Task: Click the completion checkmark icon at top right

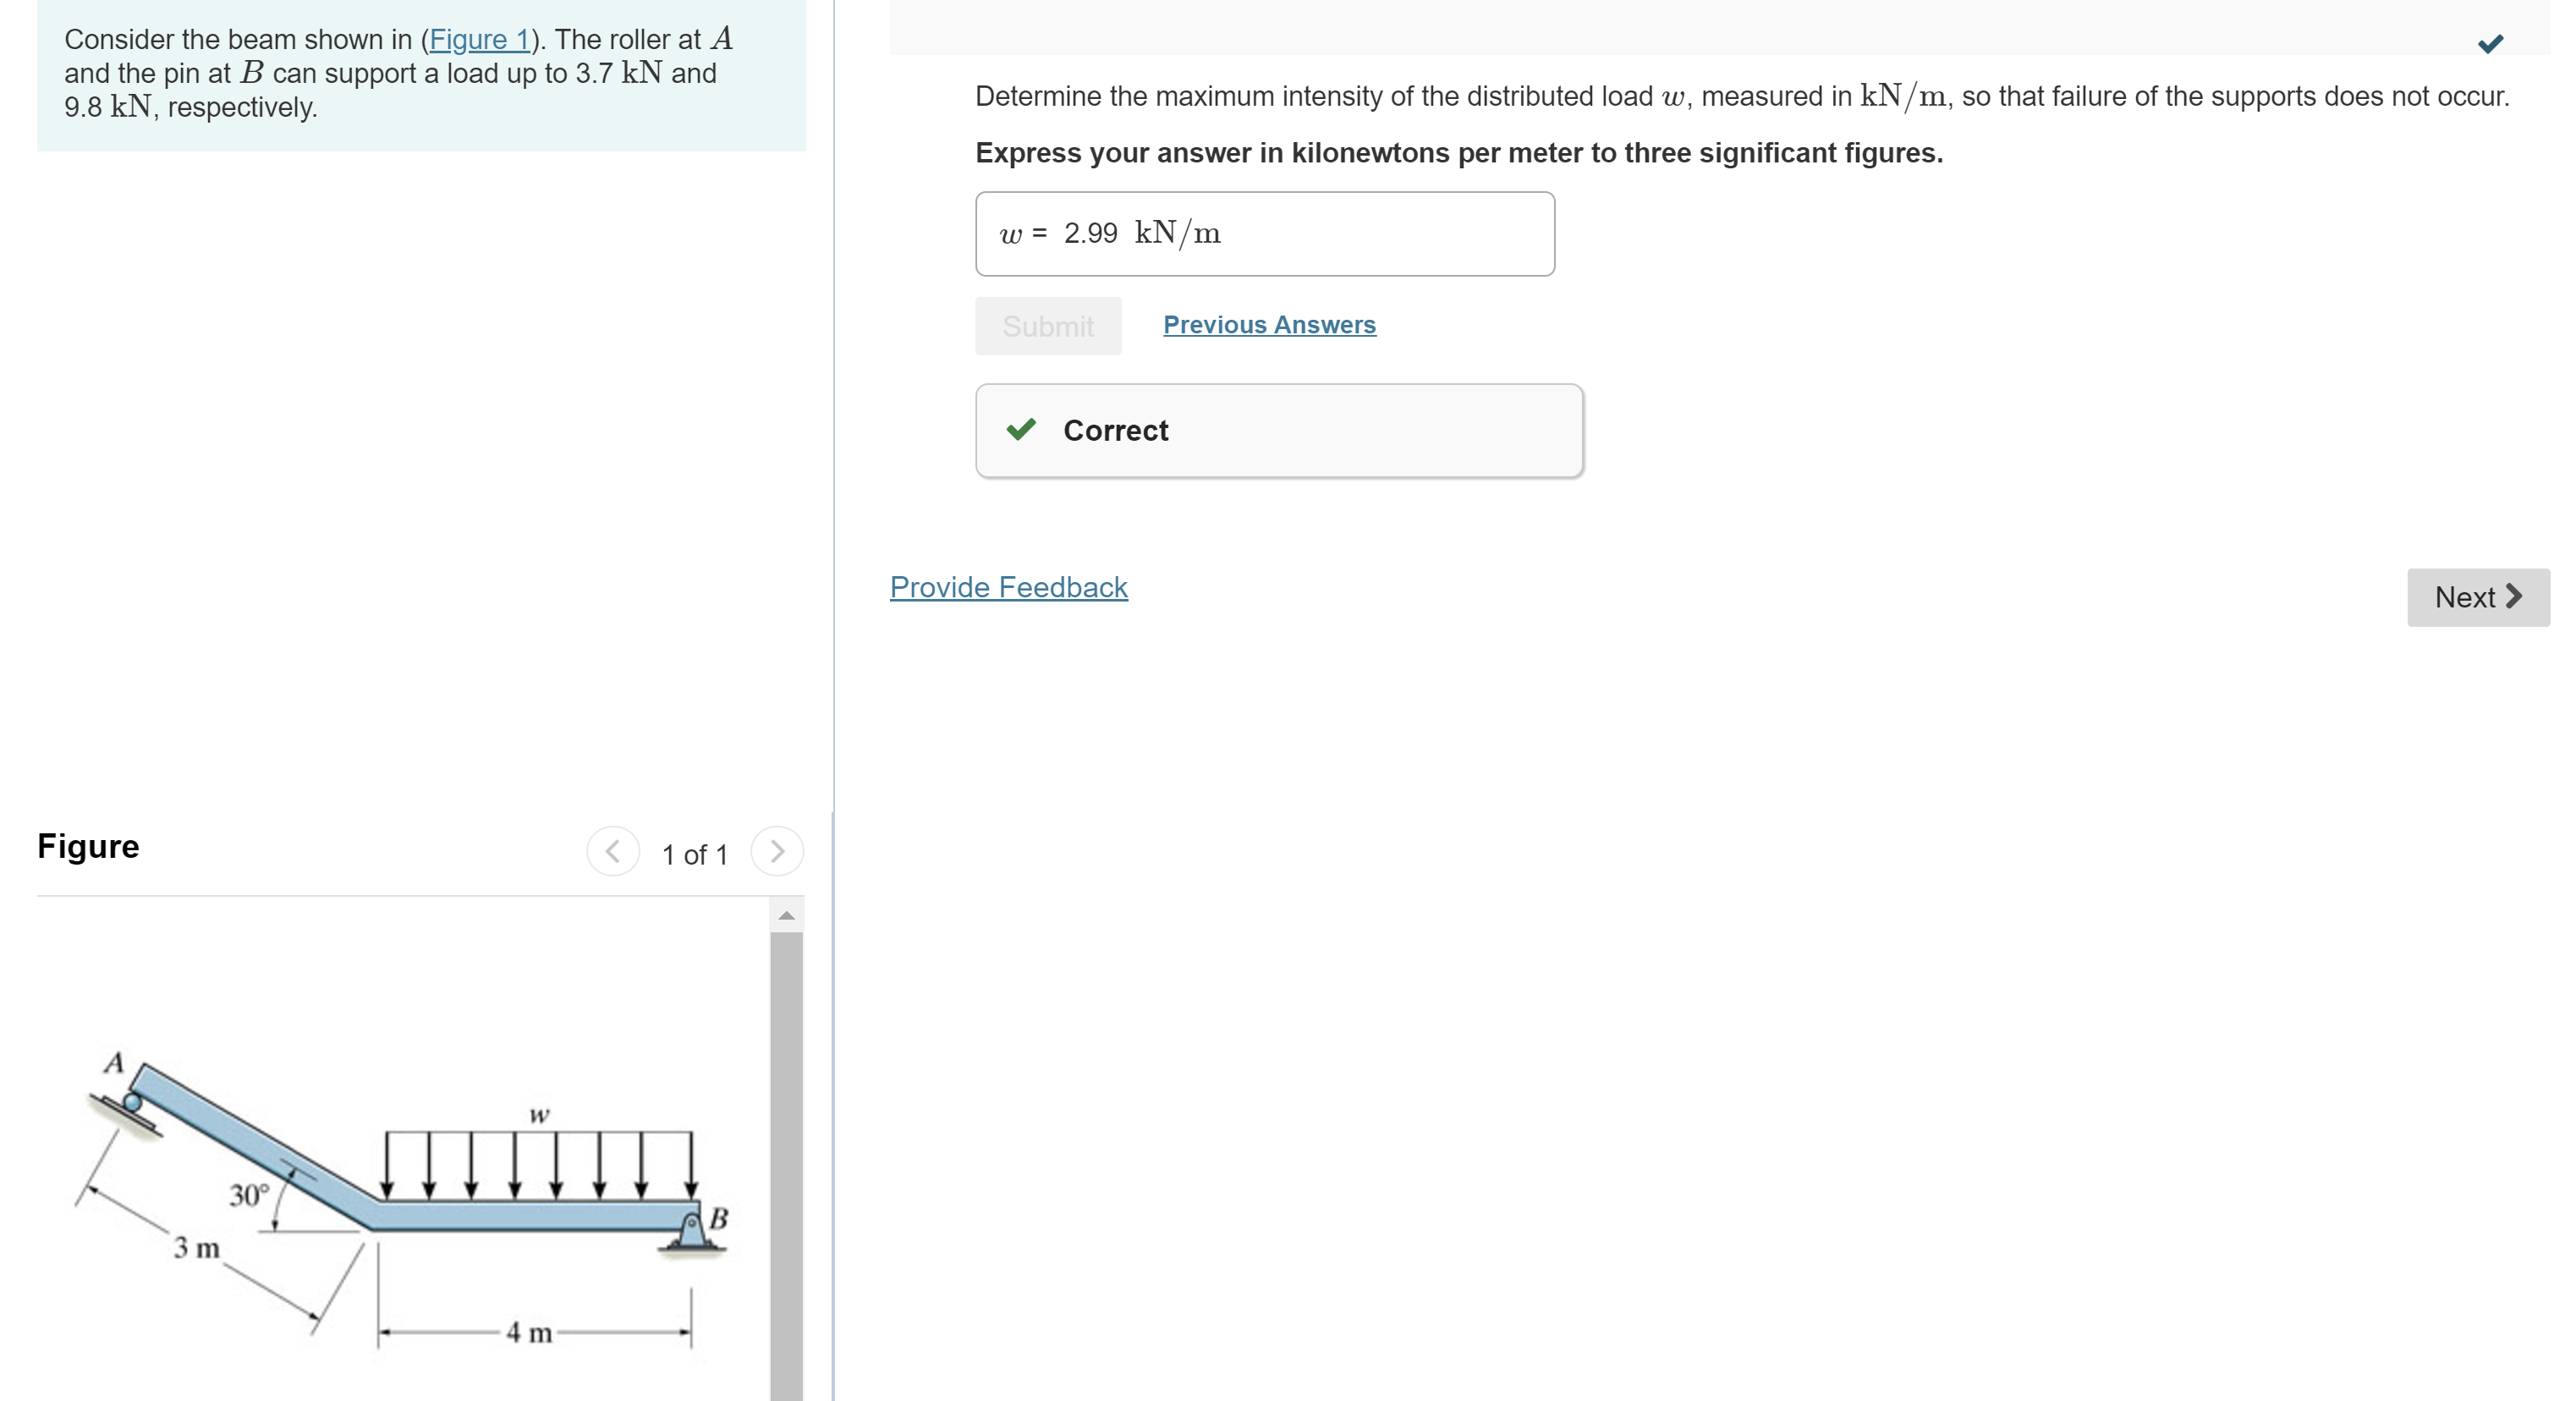Action: point(2492,42)
